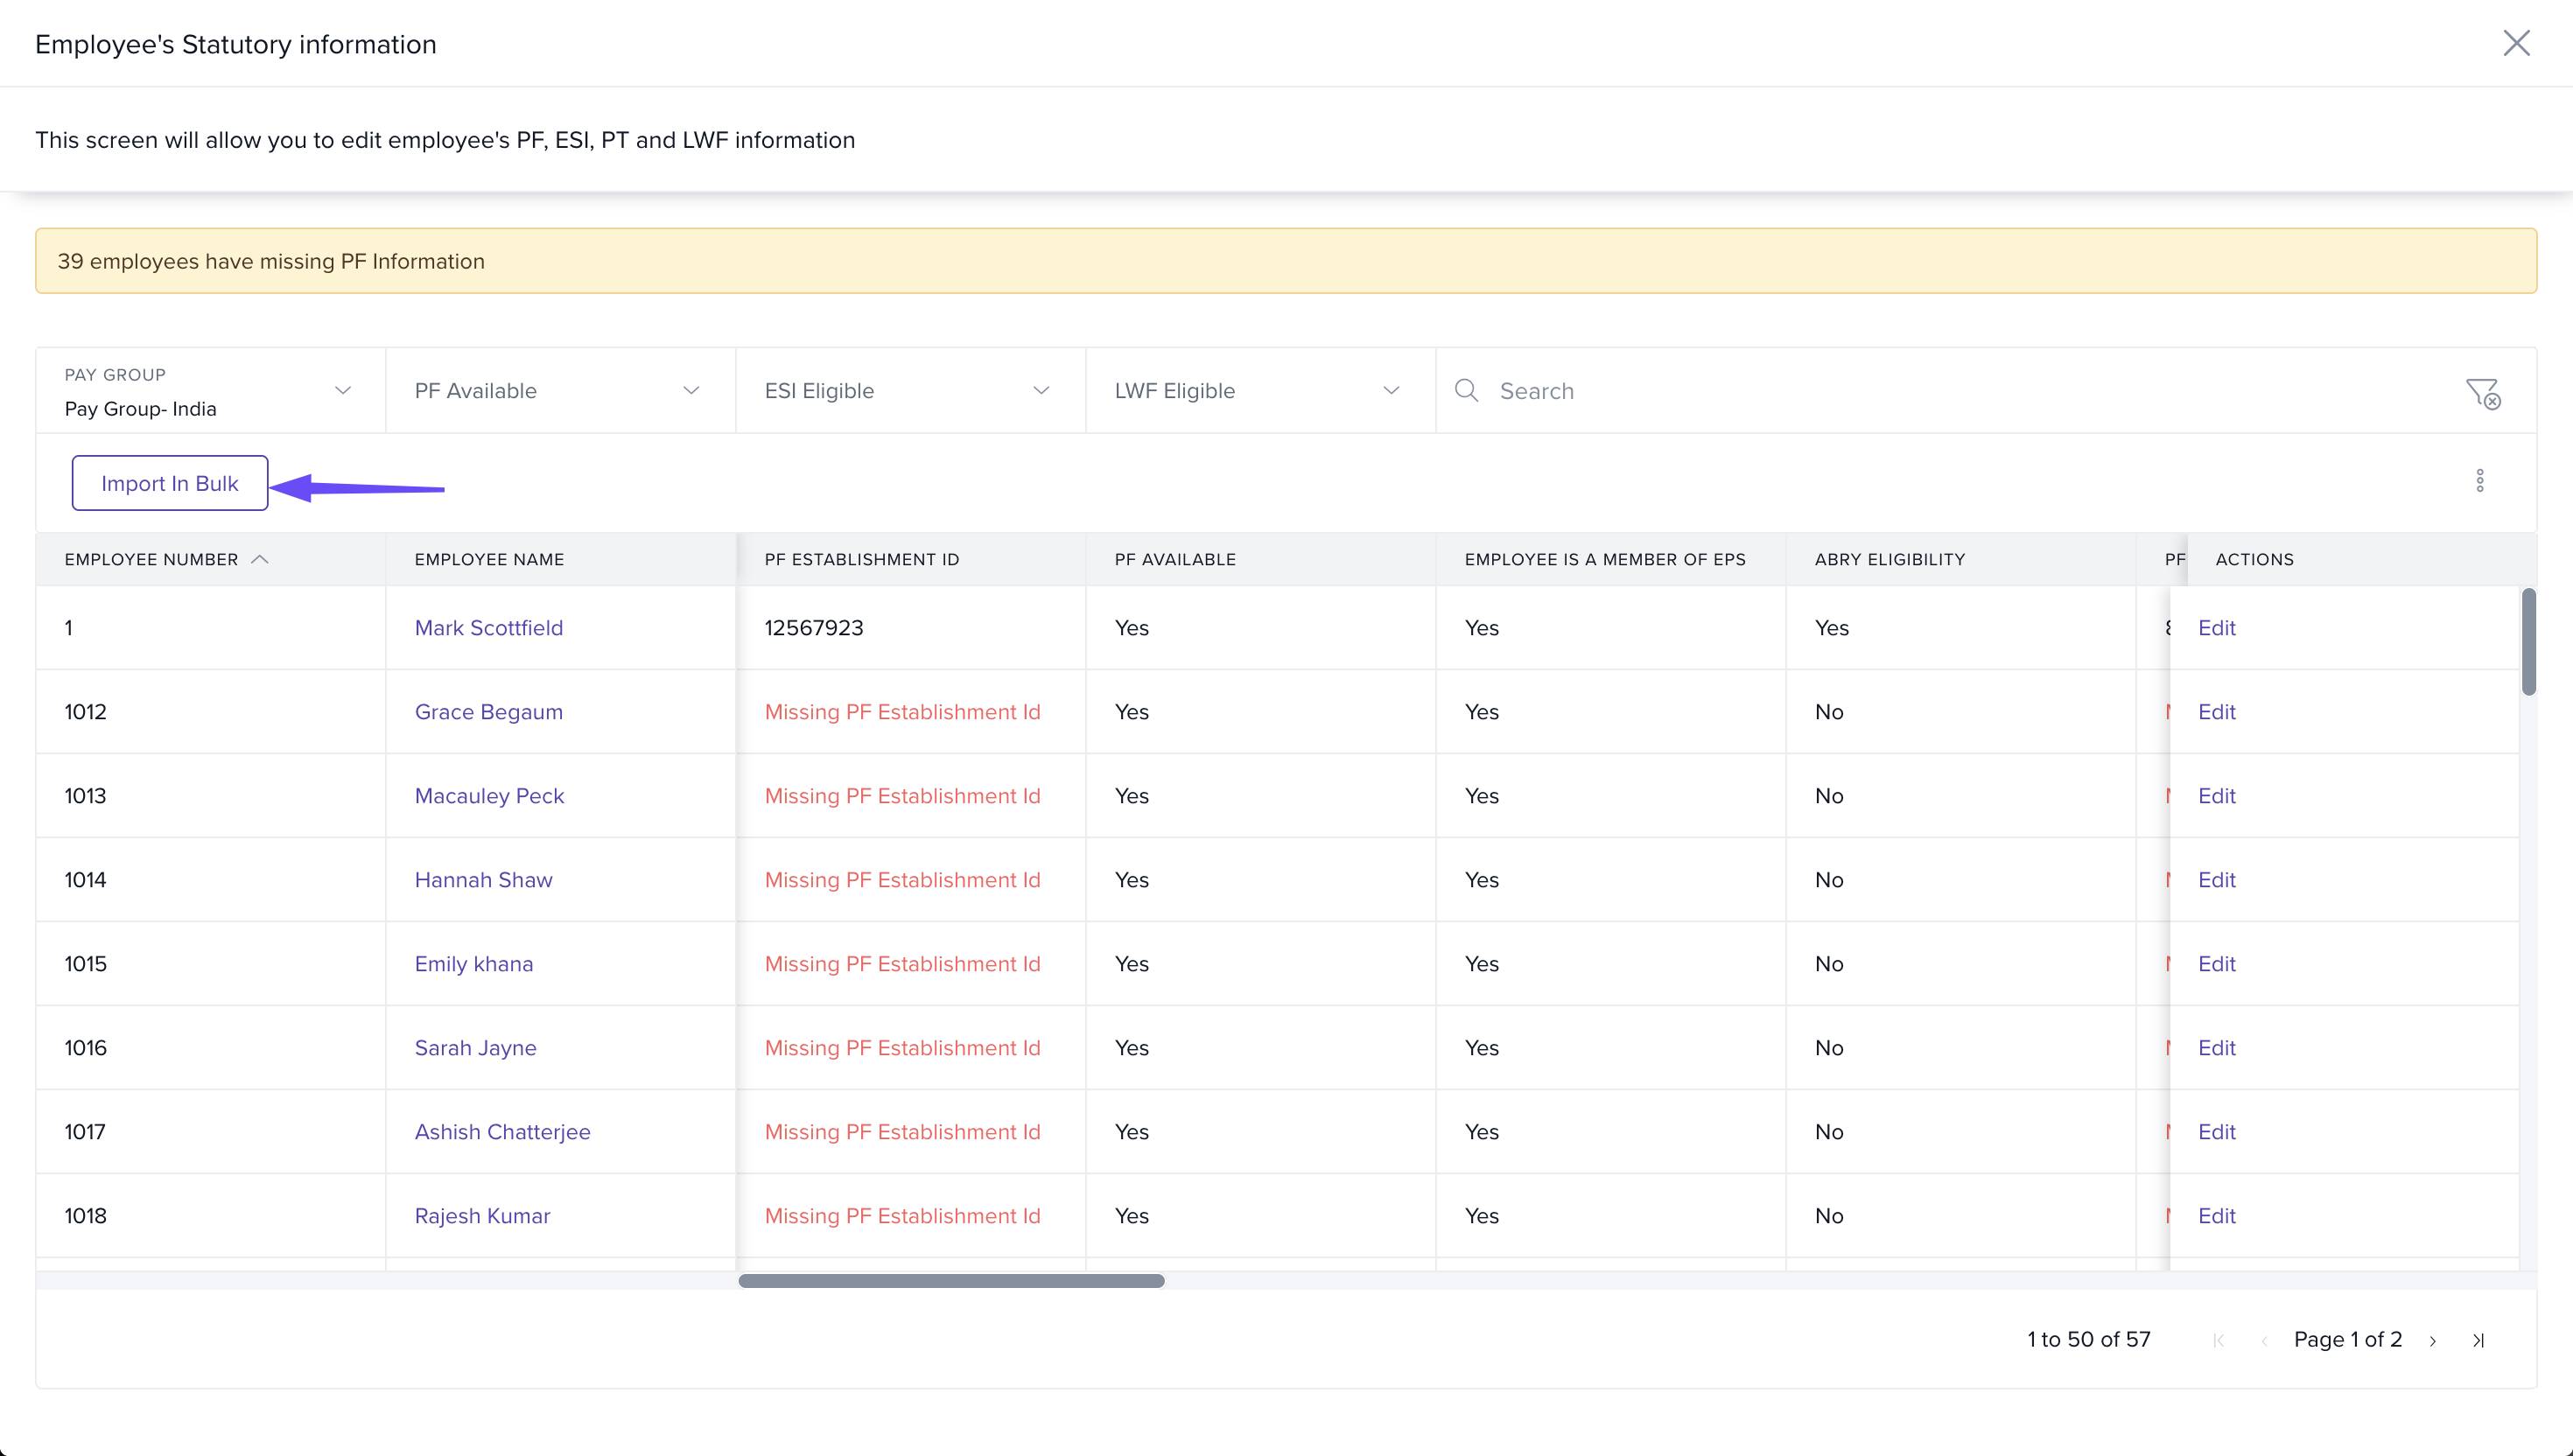Click the previous page arrow

(x=2264, y=1341)
